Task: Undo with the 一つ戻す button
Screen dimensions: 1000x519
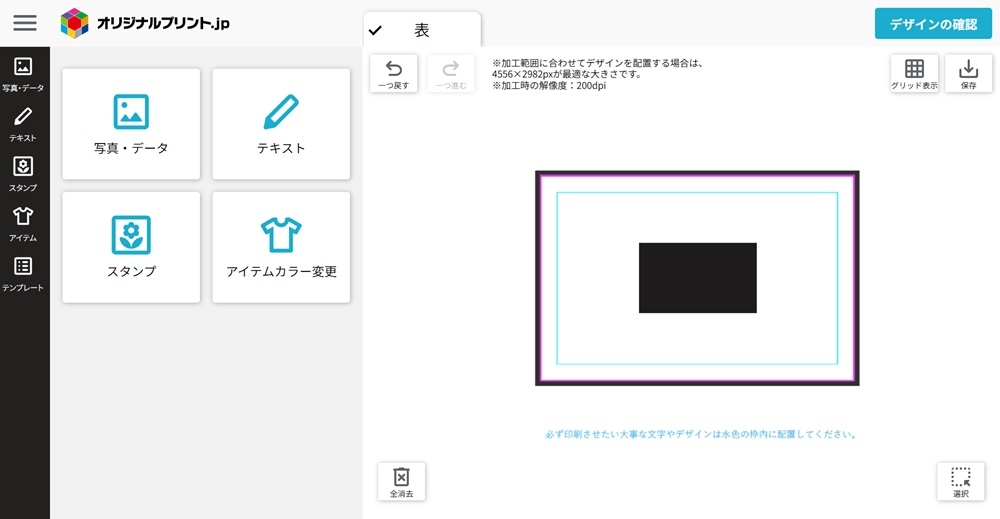Action: 393,74
